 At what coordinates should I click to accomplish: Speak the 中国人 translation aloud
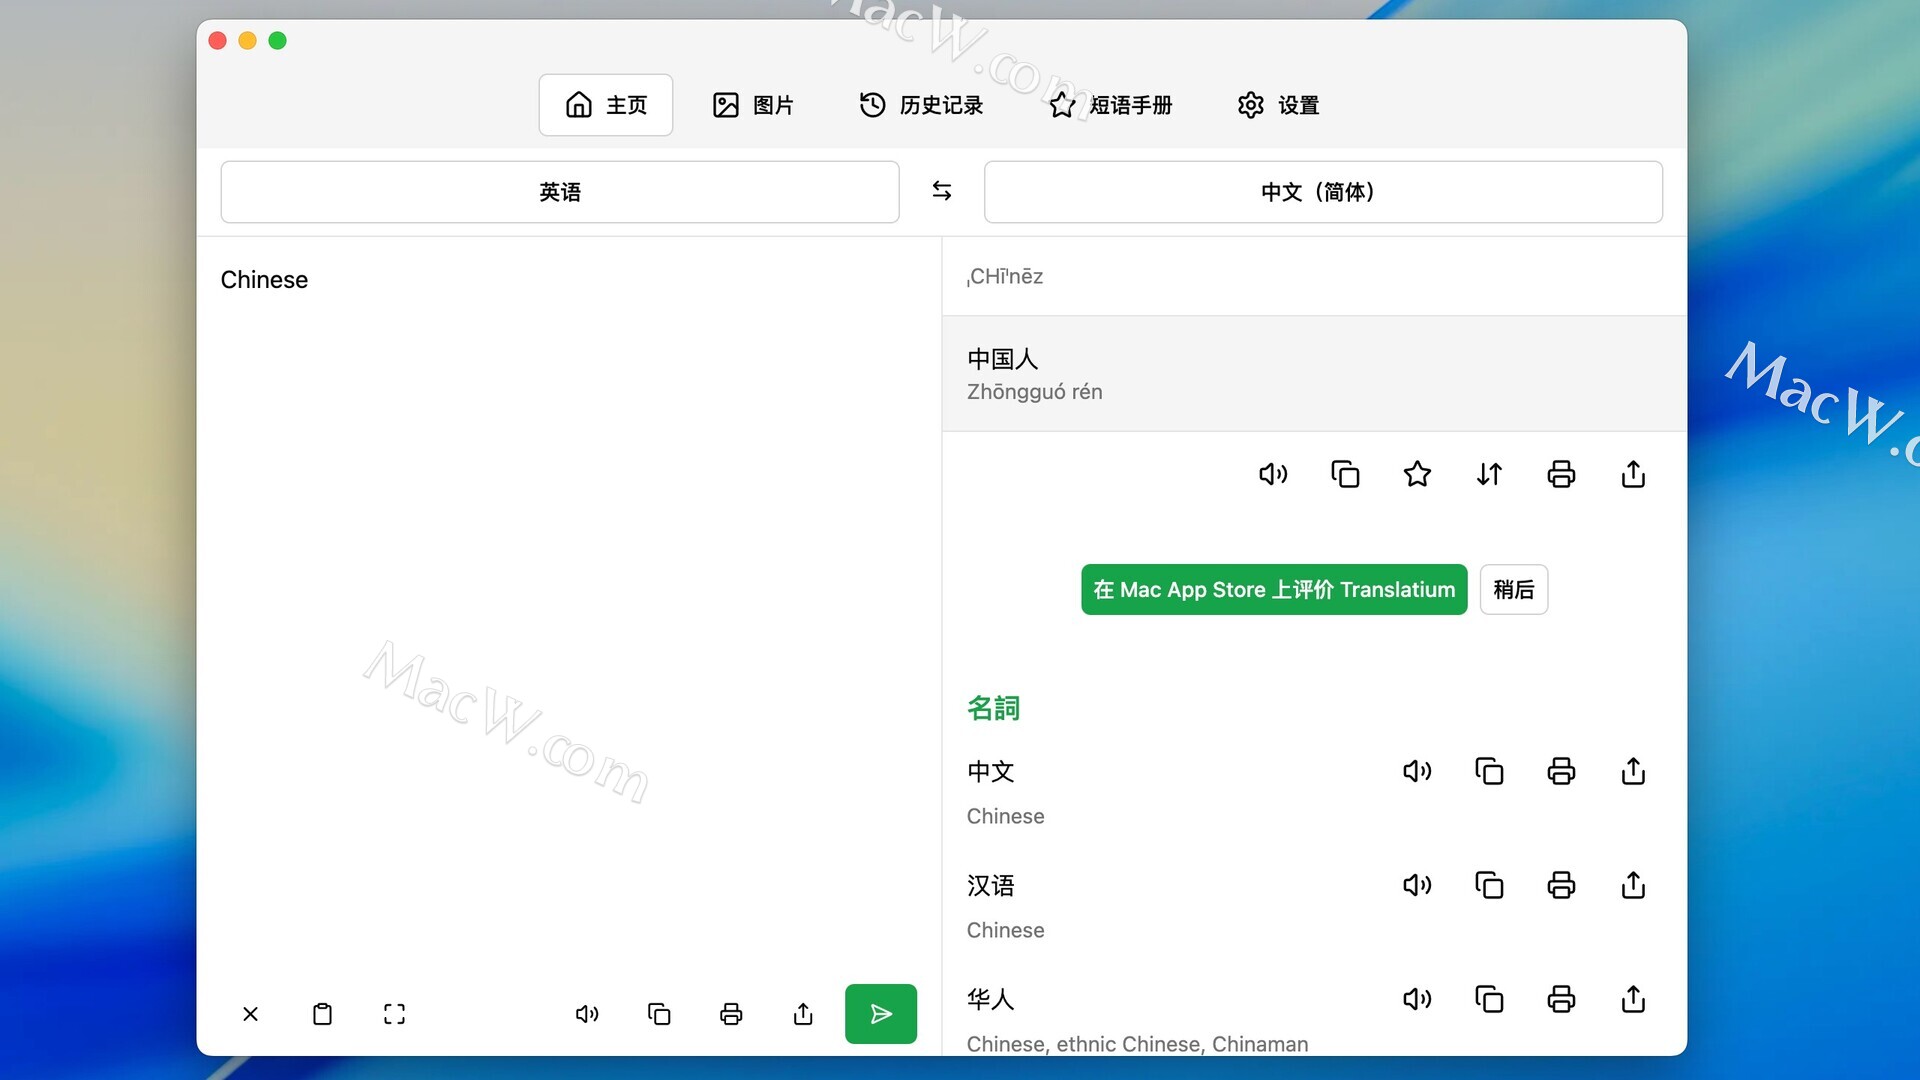[x=1273, y=474]
